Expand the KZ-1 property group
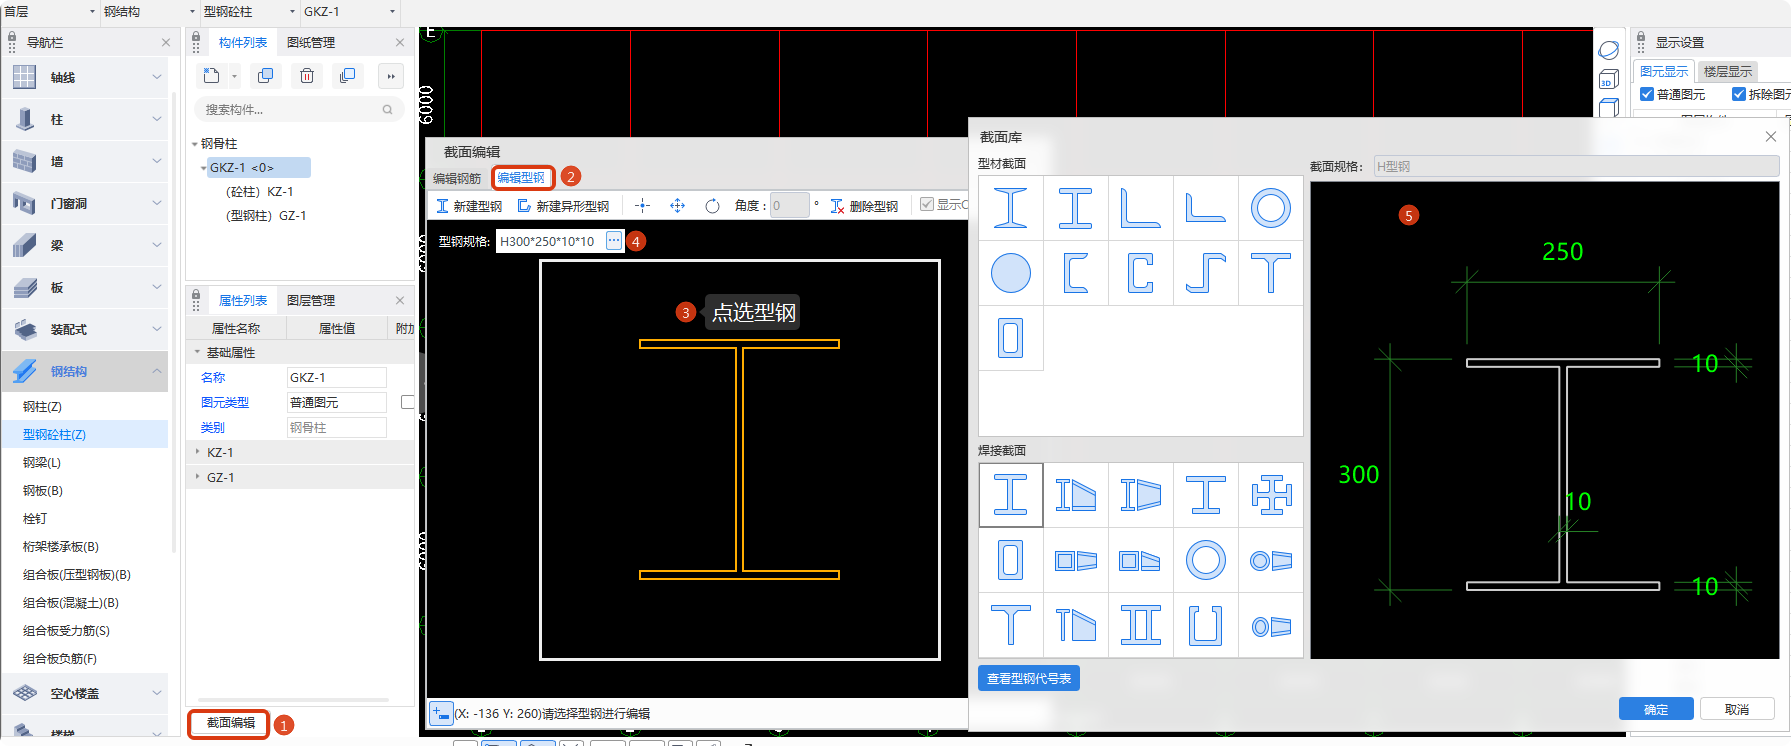This screenshot has width=1791, height=746. tap(197, 452)
